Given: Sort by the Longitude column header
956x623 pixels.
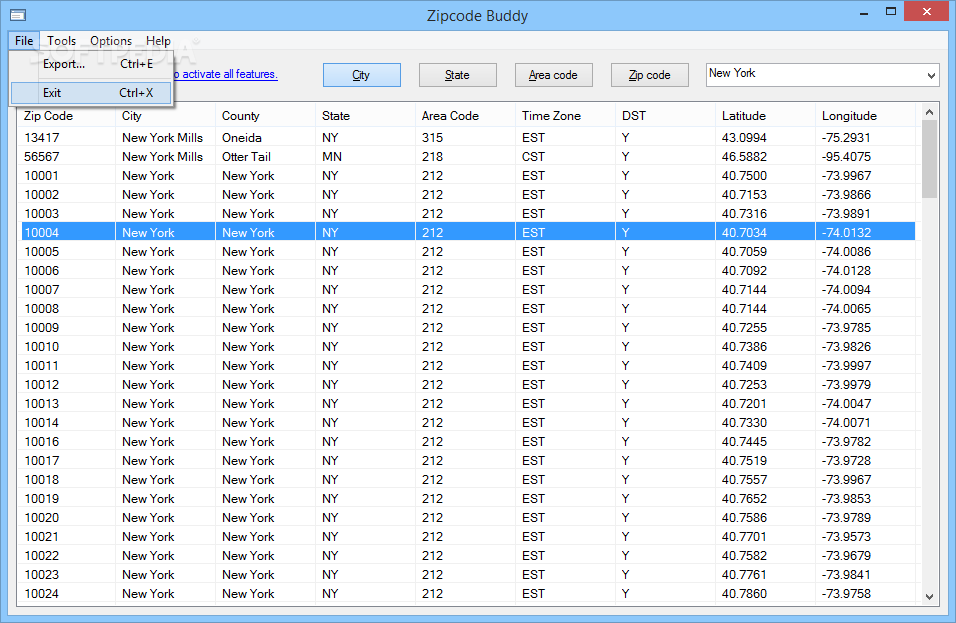Looking at the screenshot, I should 865,116.
